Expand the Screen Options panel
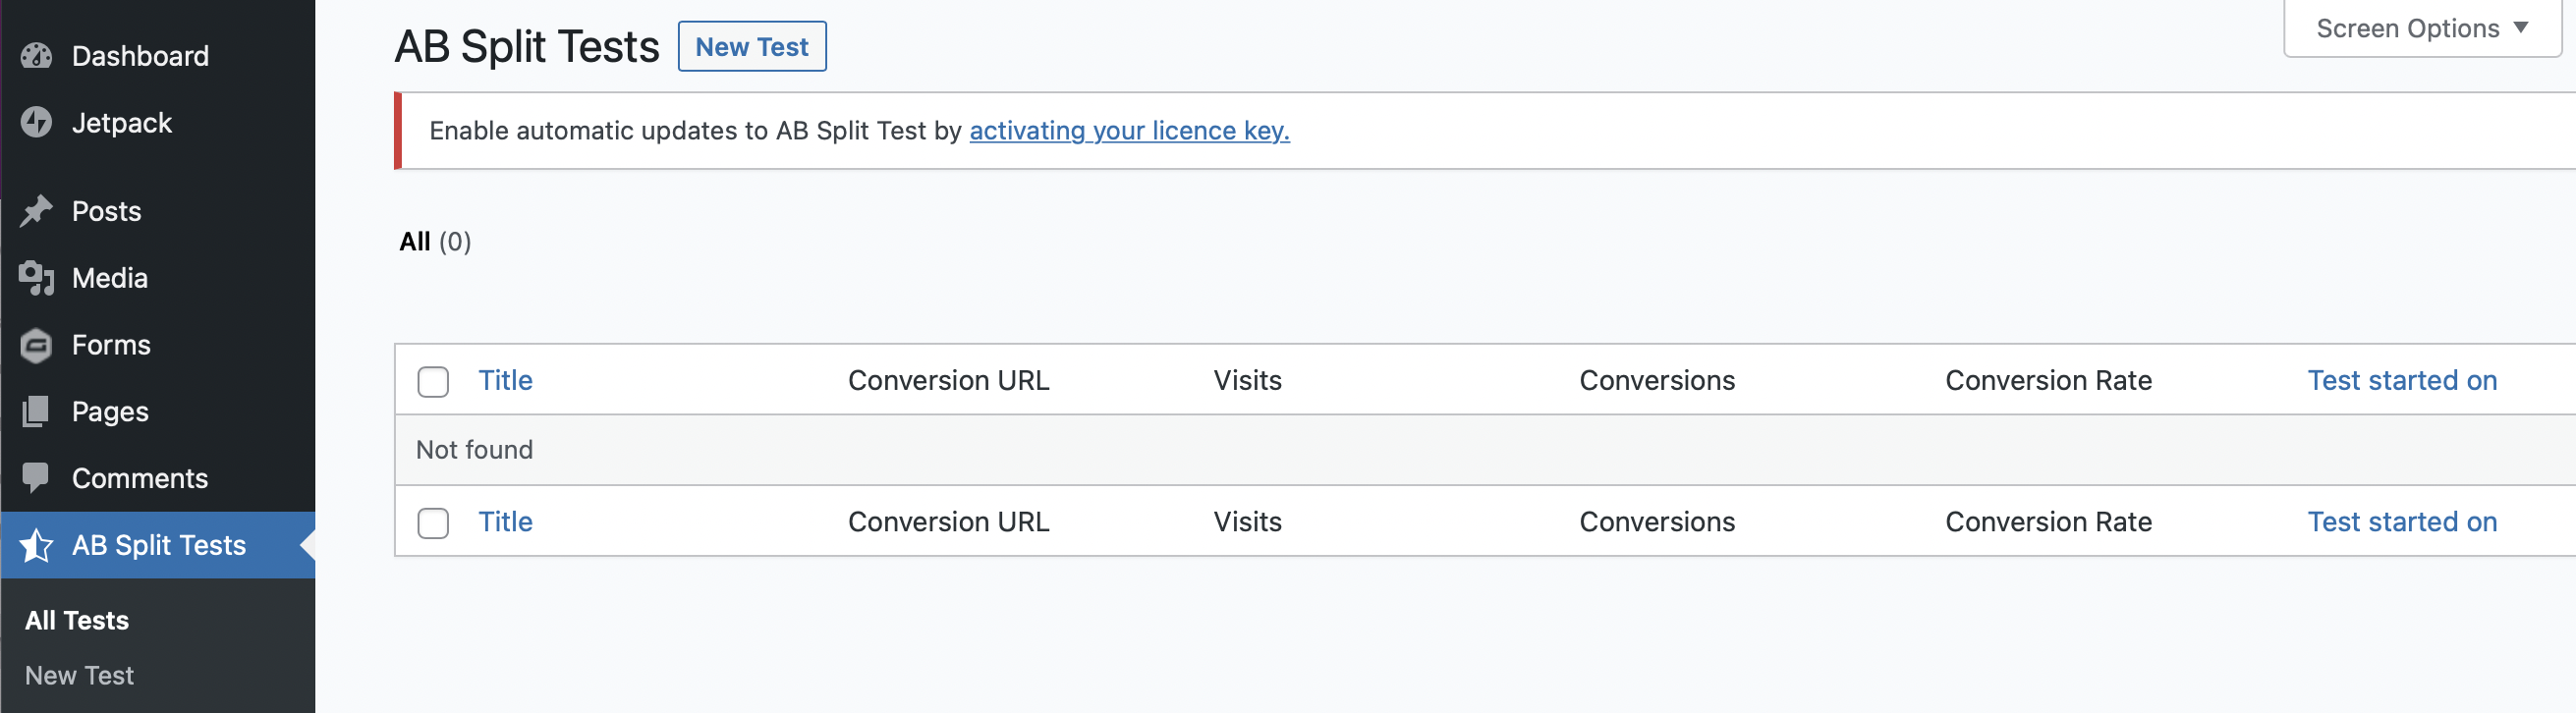The width and height of the screenshot is (2576, 713). [x=2421, y=29]
